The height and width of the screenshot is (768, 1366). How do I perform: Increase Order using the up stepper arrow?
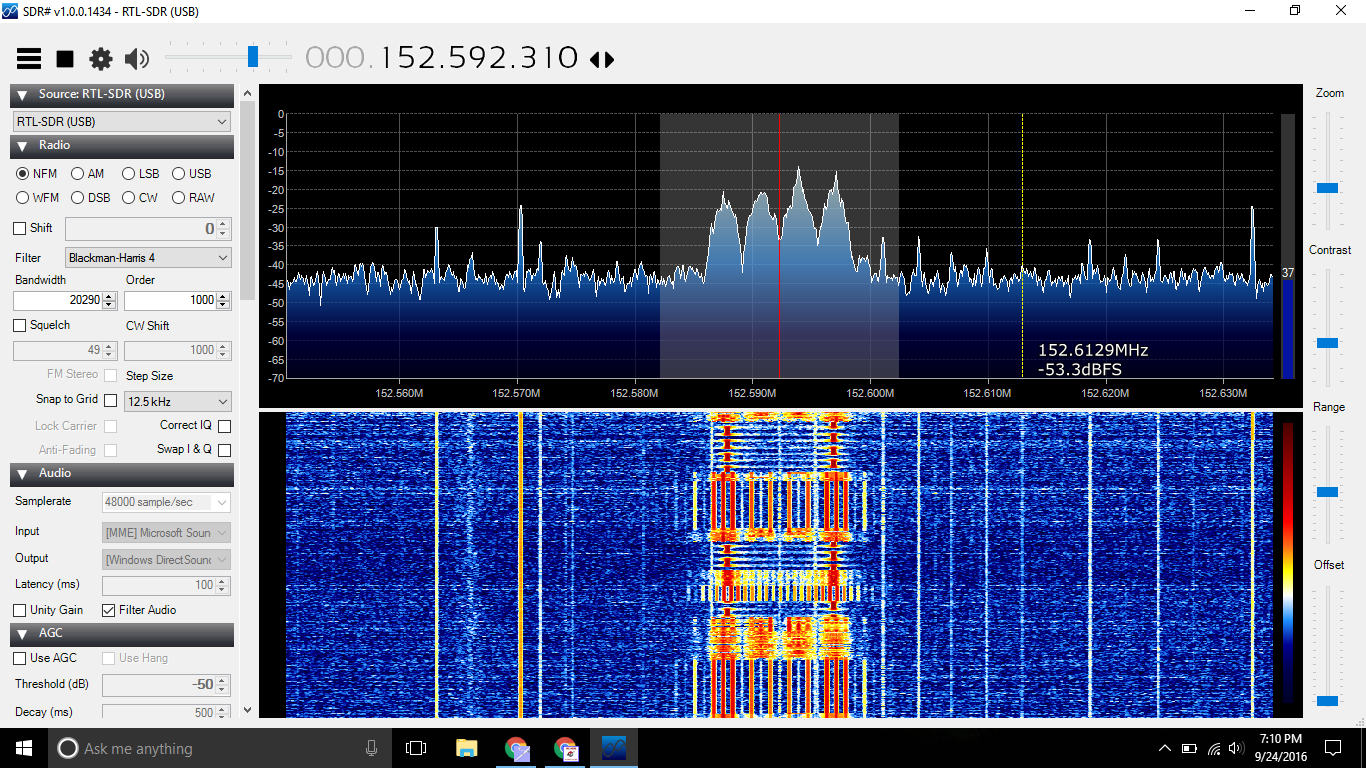coord(223,296)
